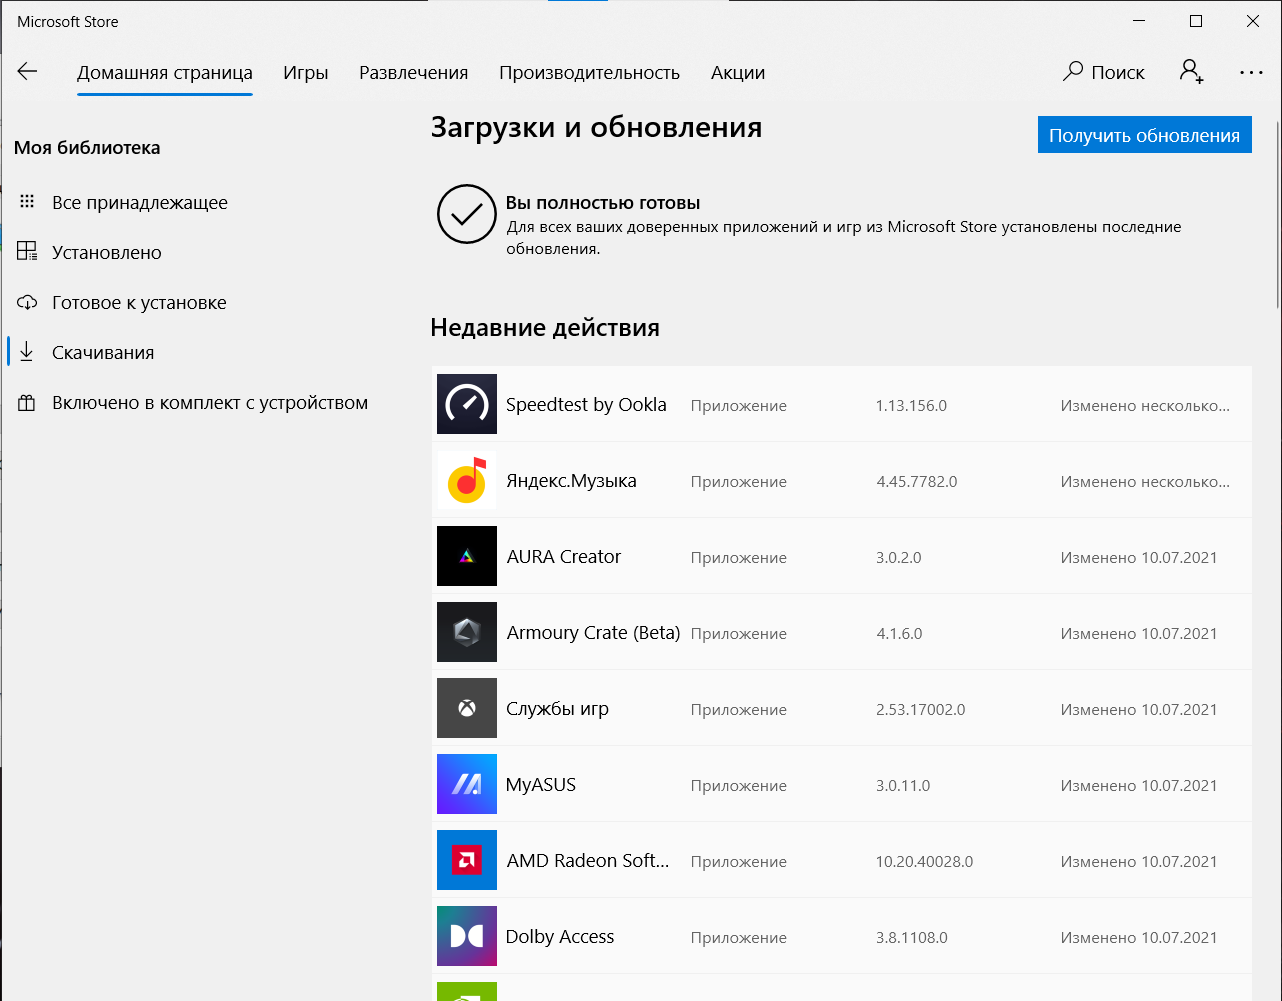Click the Вы полностью готовы status text

tap(603, 203)
